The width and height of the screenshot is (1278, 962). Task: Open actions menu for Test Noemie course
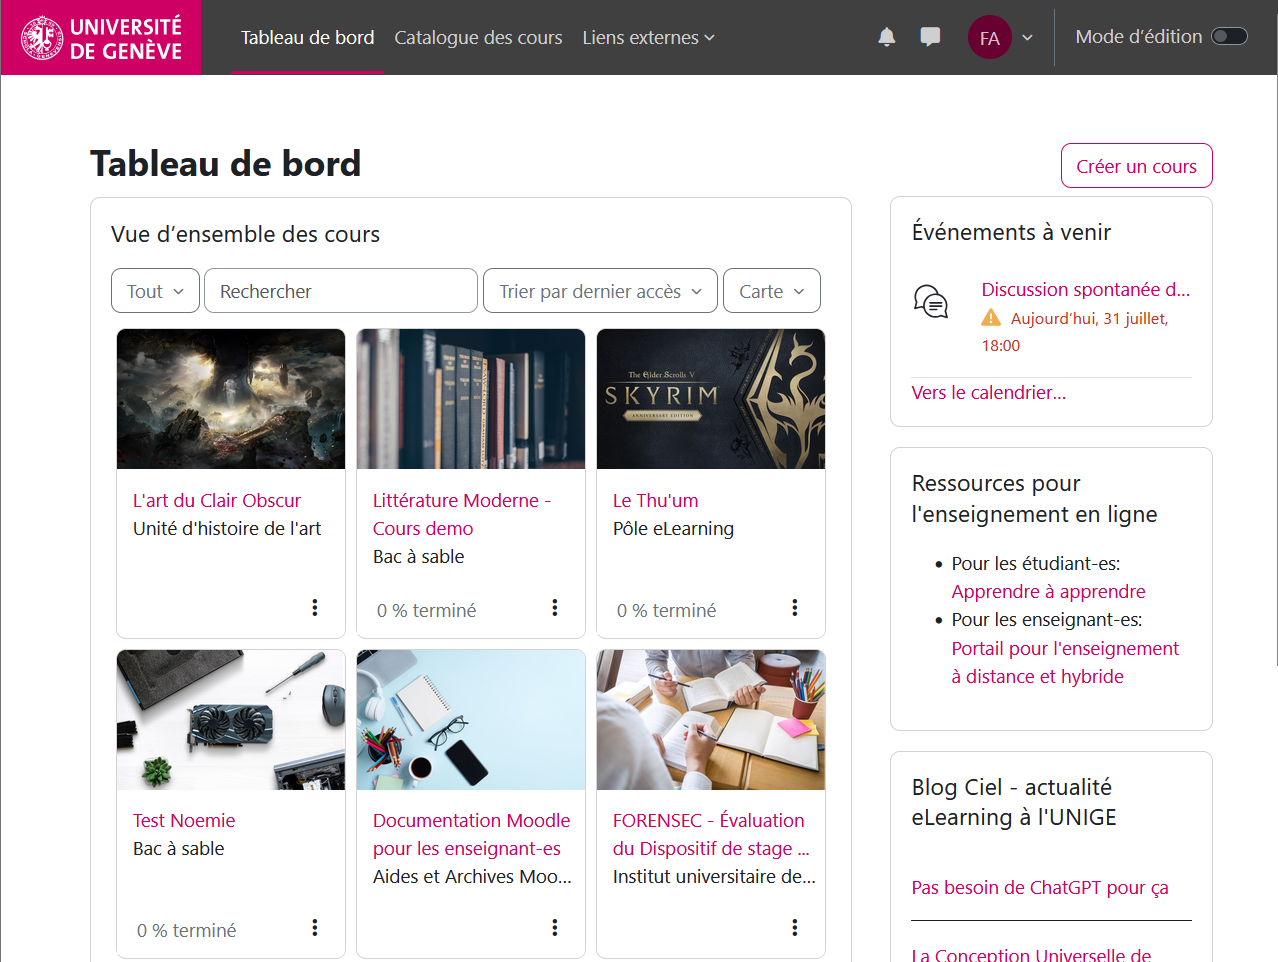tap(315, 928)
